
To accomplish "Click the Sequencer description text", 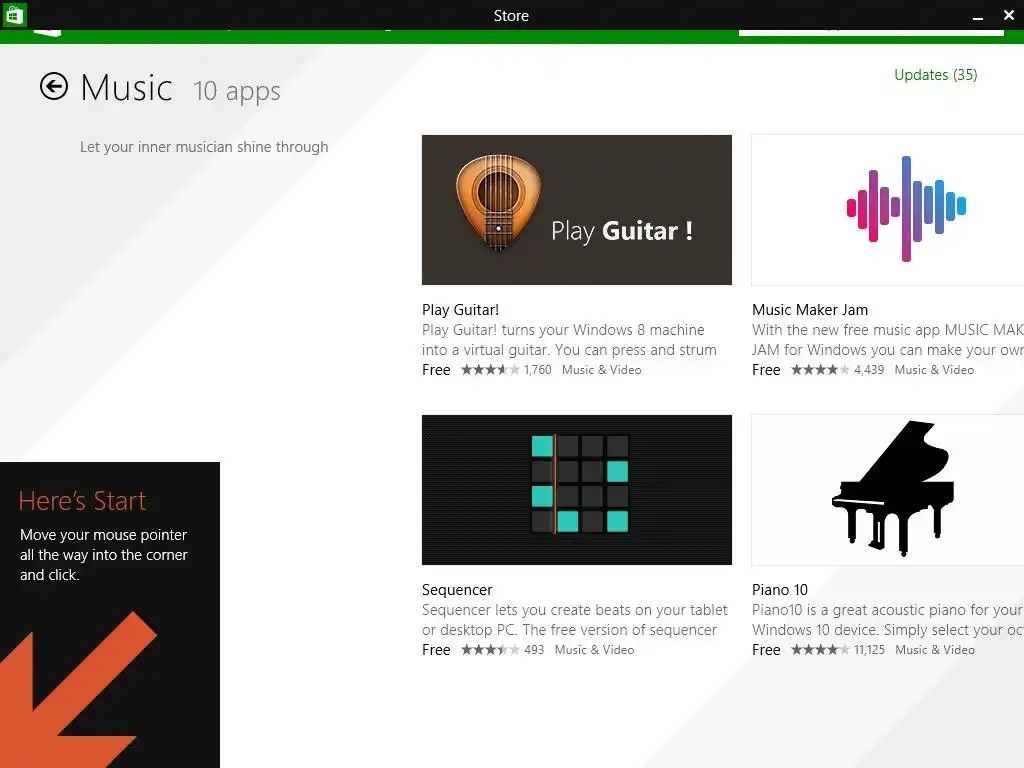I will coord(575,620).
